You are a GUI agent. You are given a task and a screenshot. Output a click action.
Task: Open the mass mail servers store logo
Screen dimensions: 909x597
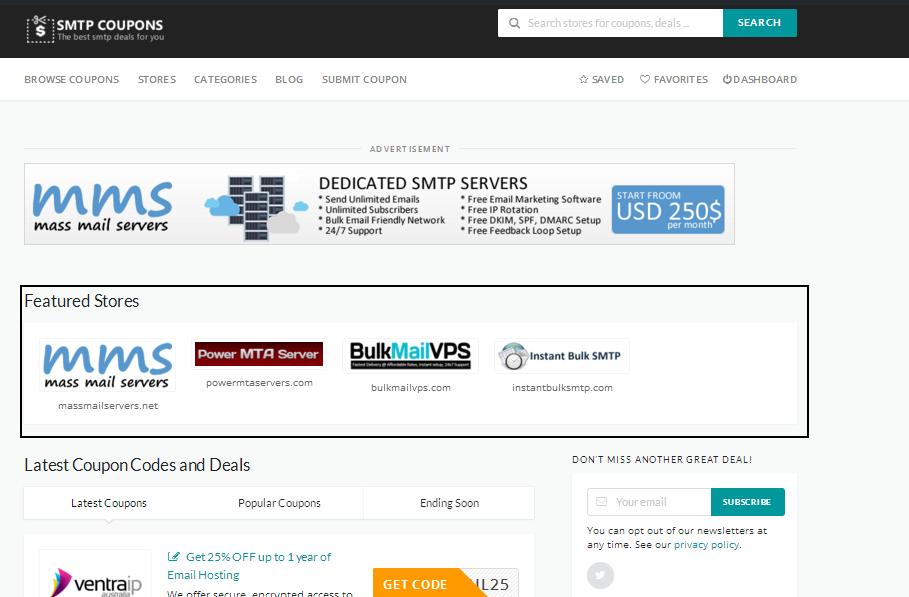coord(107,365)
